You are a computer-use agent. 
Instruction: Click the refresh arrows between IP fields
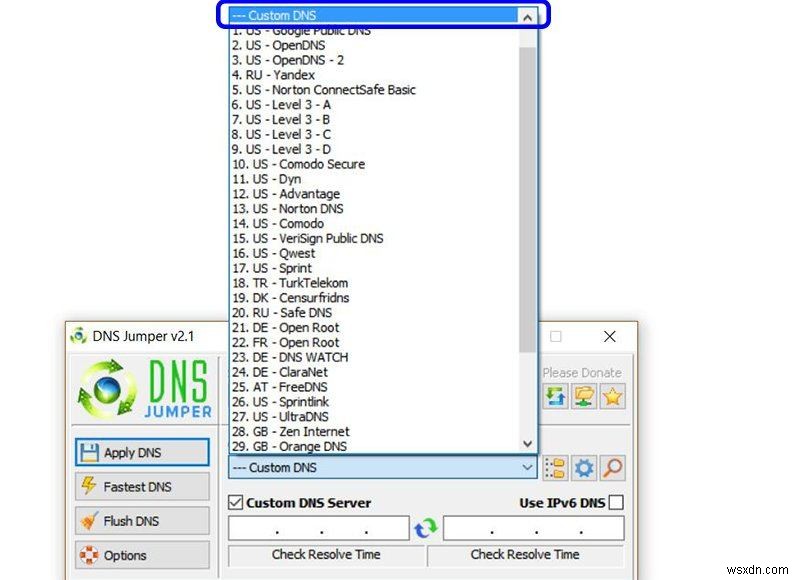(427, 528)
